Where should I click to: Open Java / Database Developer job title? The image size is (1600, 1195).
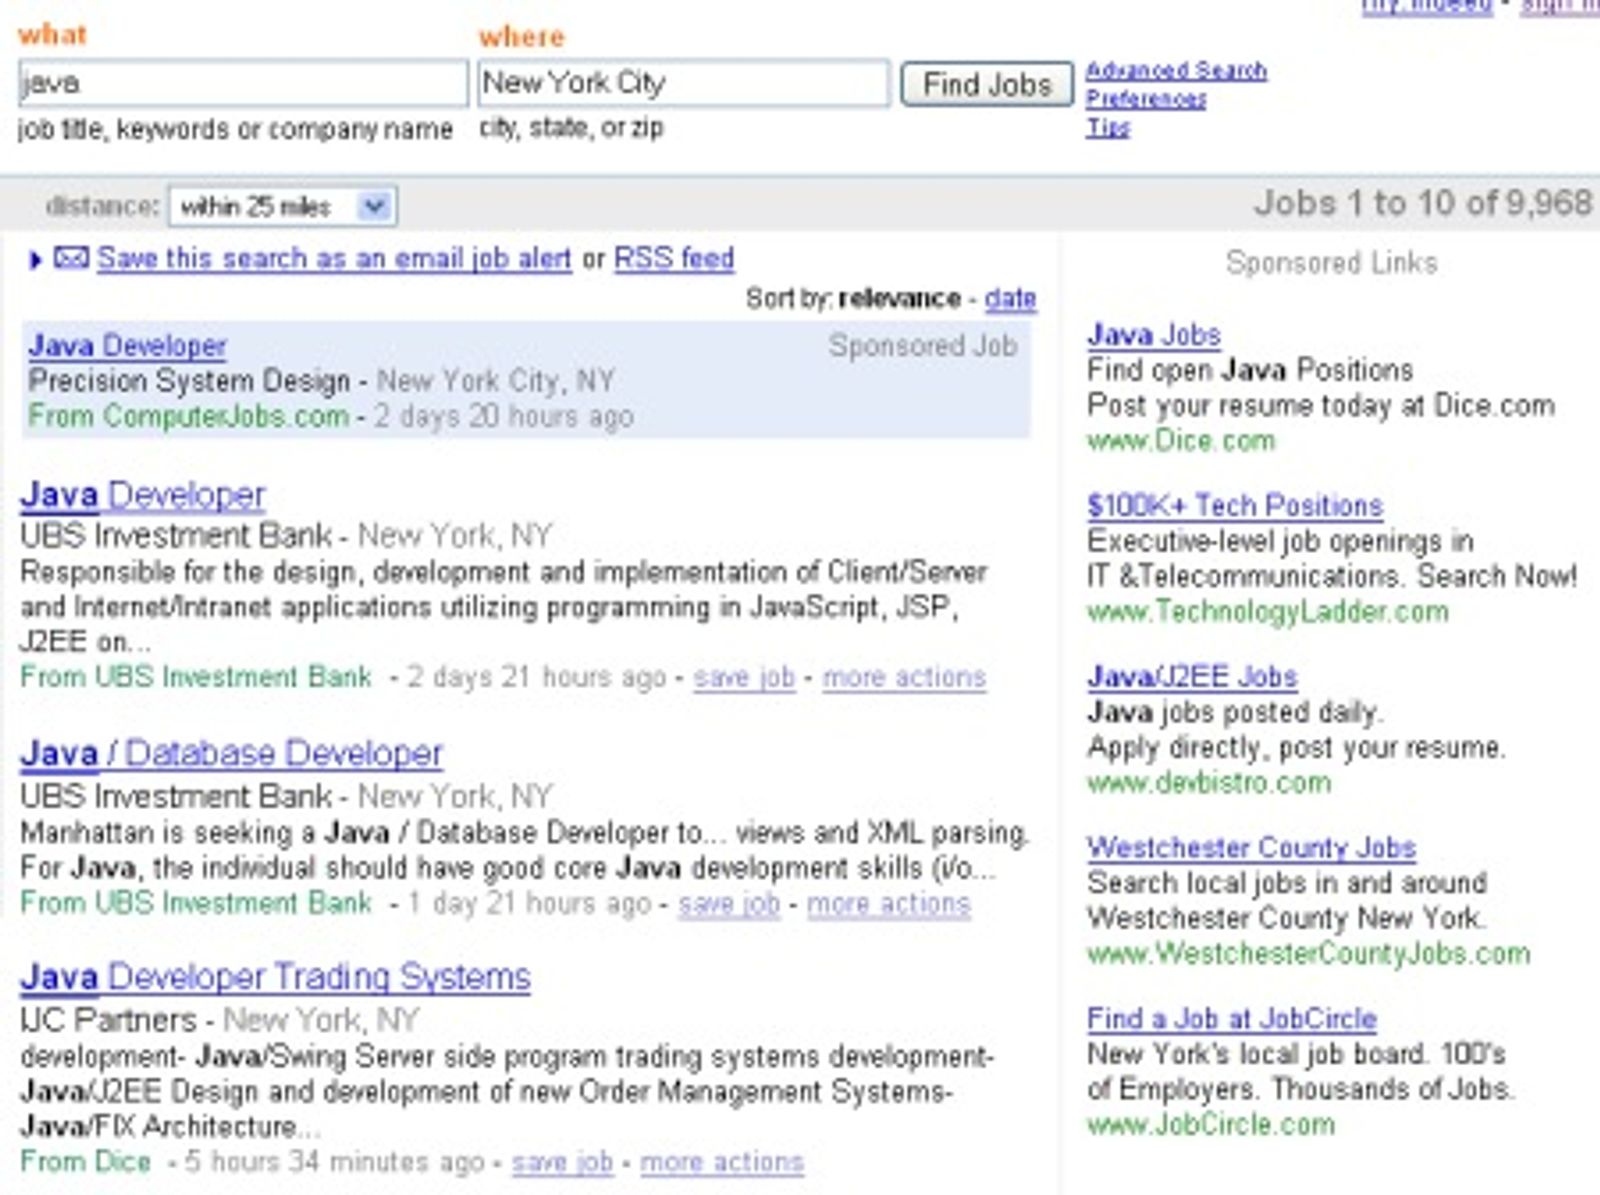[x=231, y=753]
